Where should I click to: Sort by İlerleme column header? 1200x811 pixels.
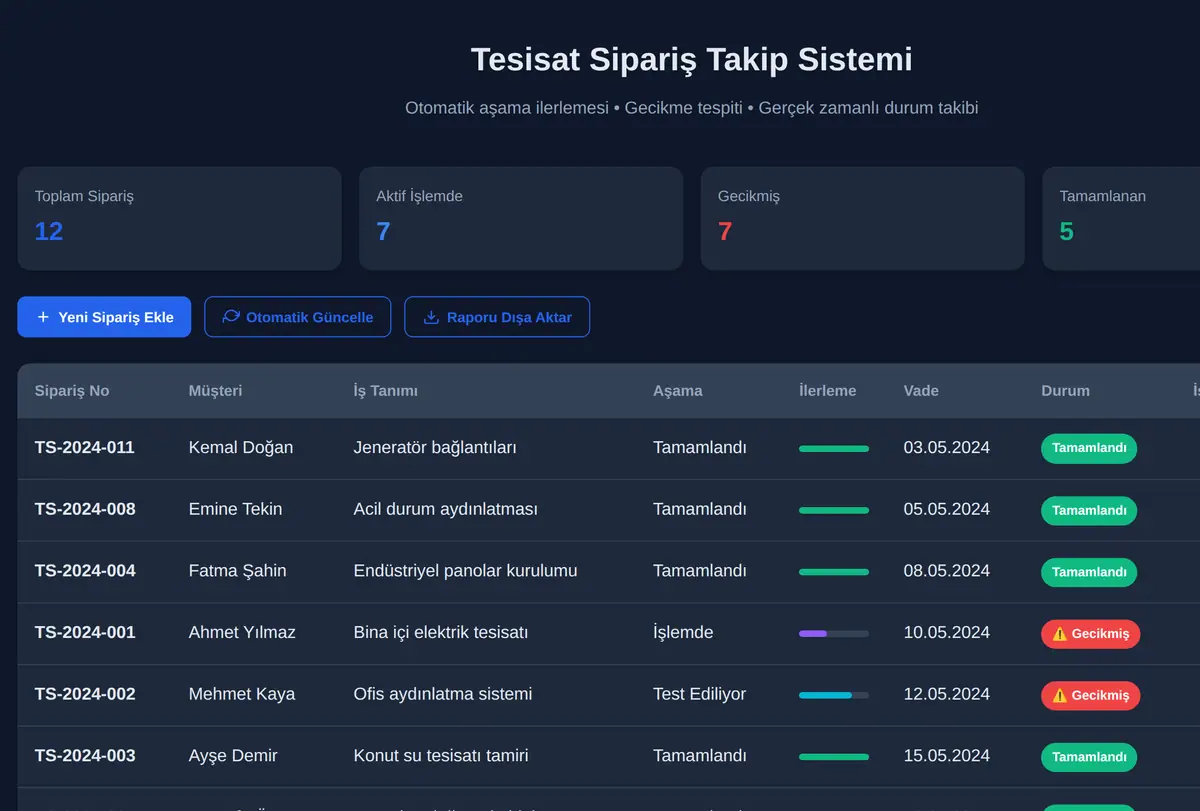(x=828, y=391)
